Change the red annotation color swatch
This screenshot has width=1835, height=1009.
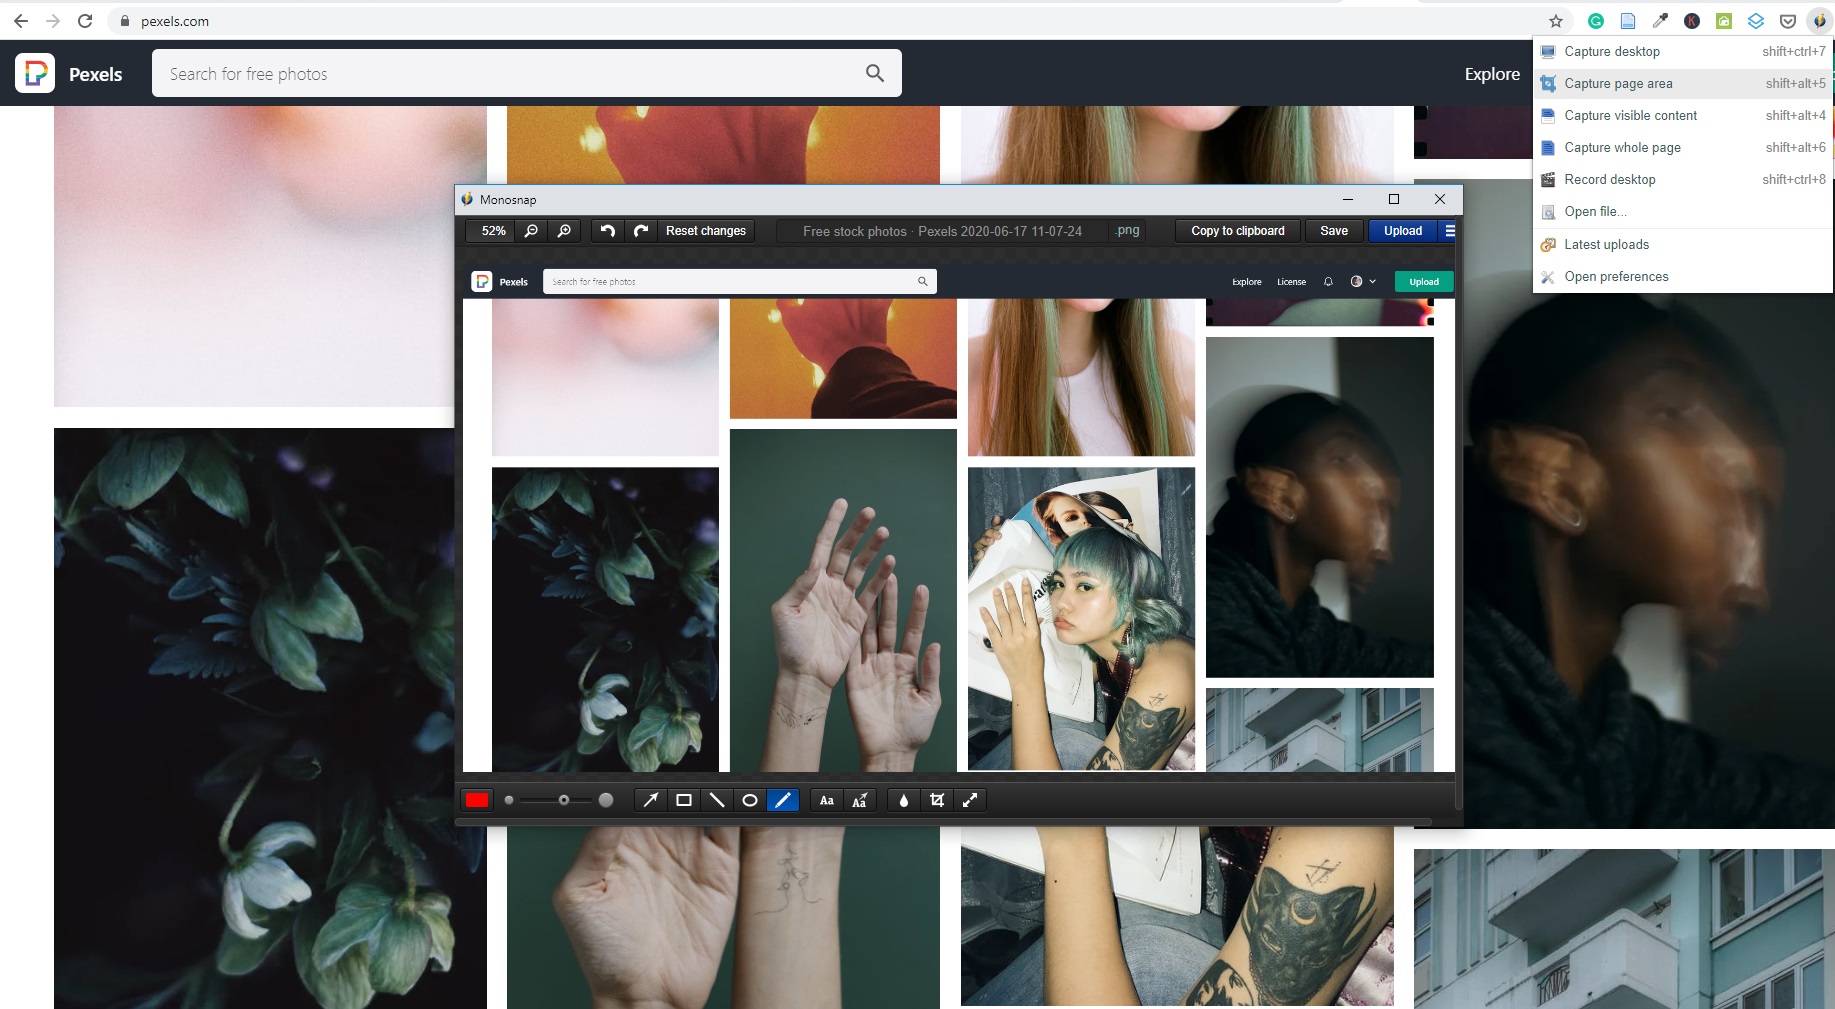coord(477,800)
